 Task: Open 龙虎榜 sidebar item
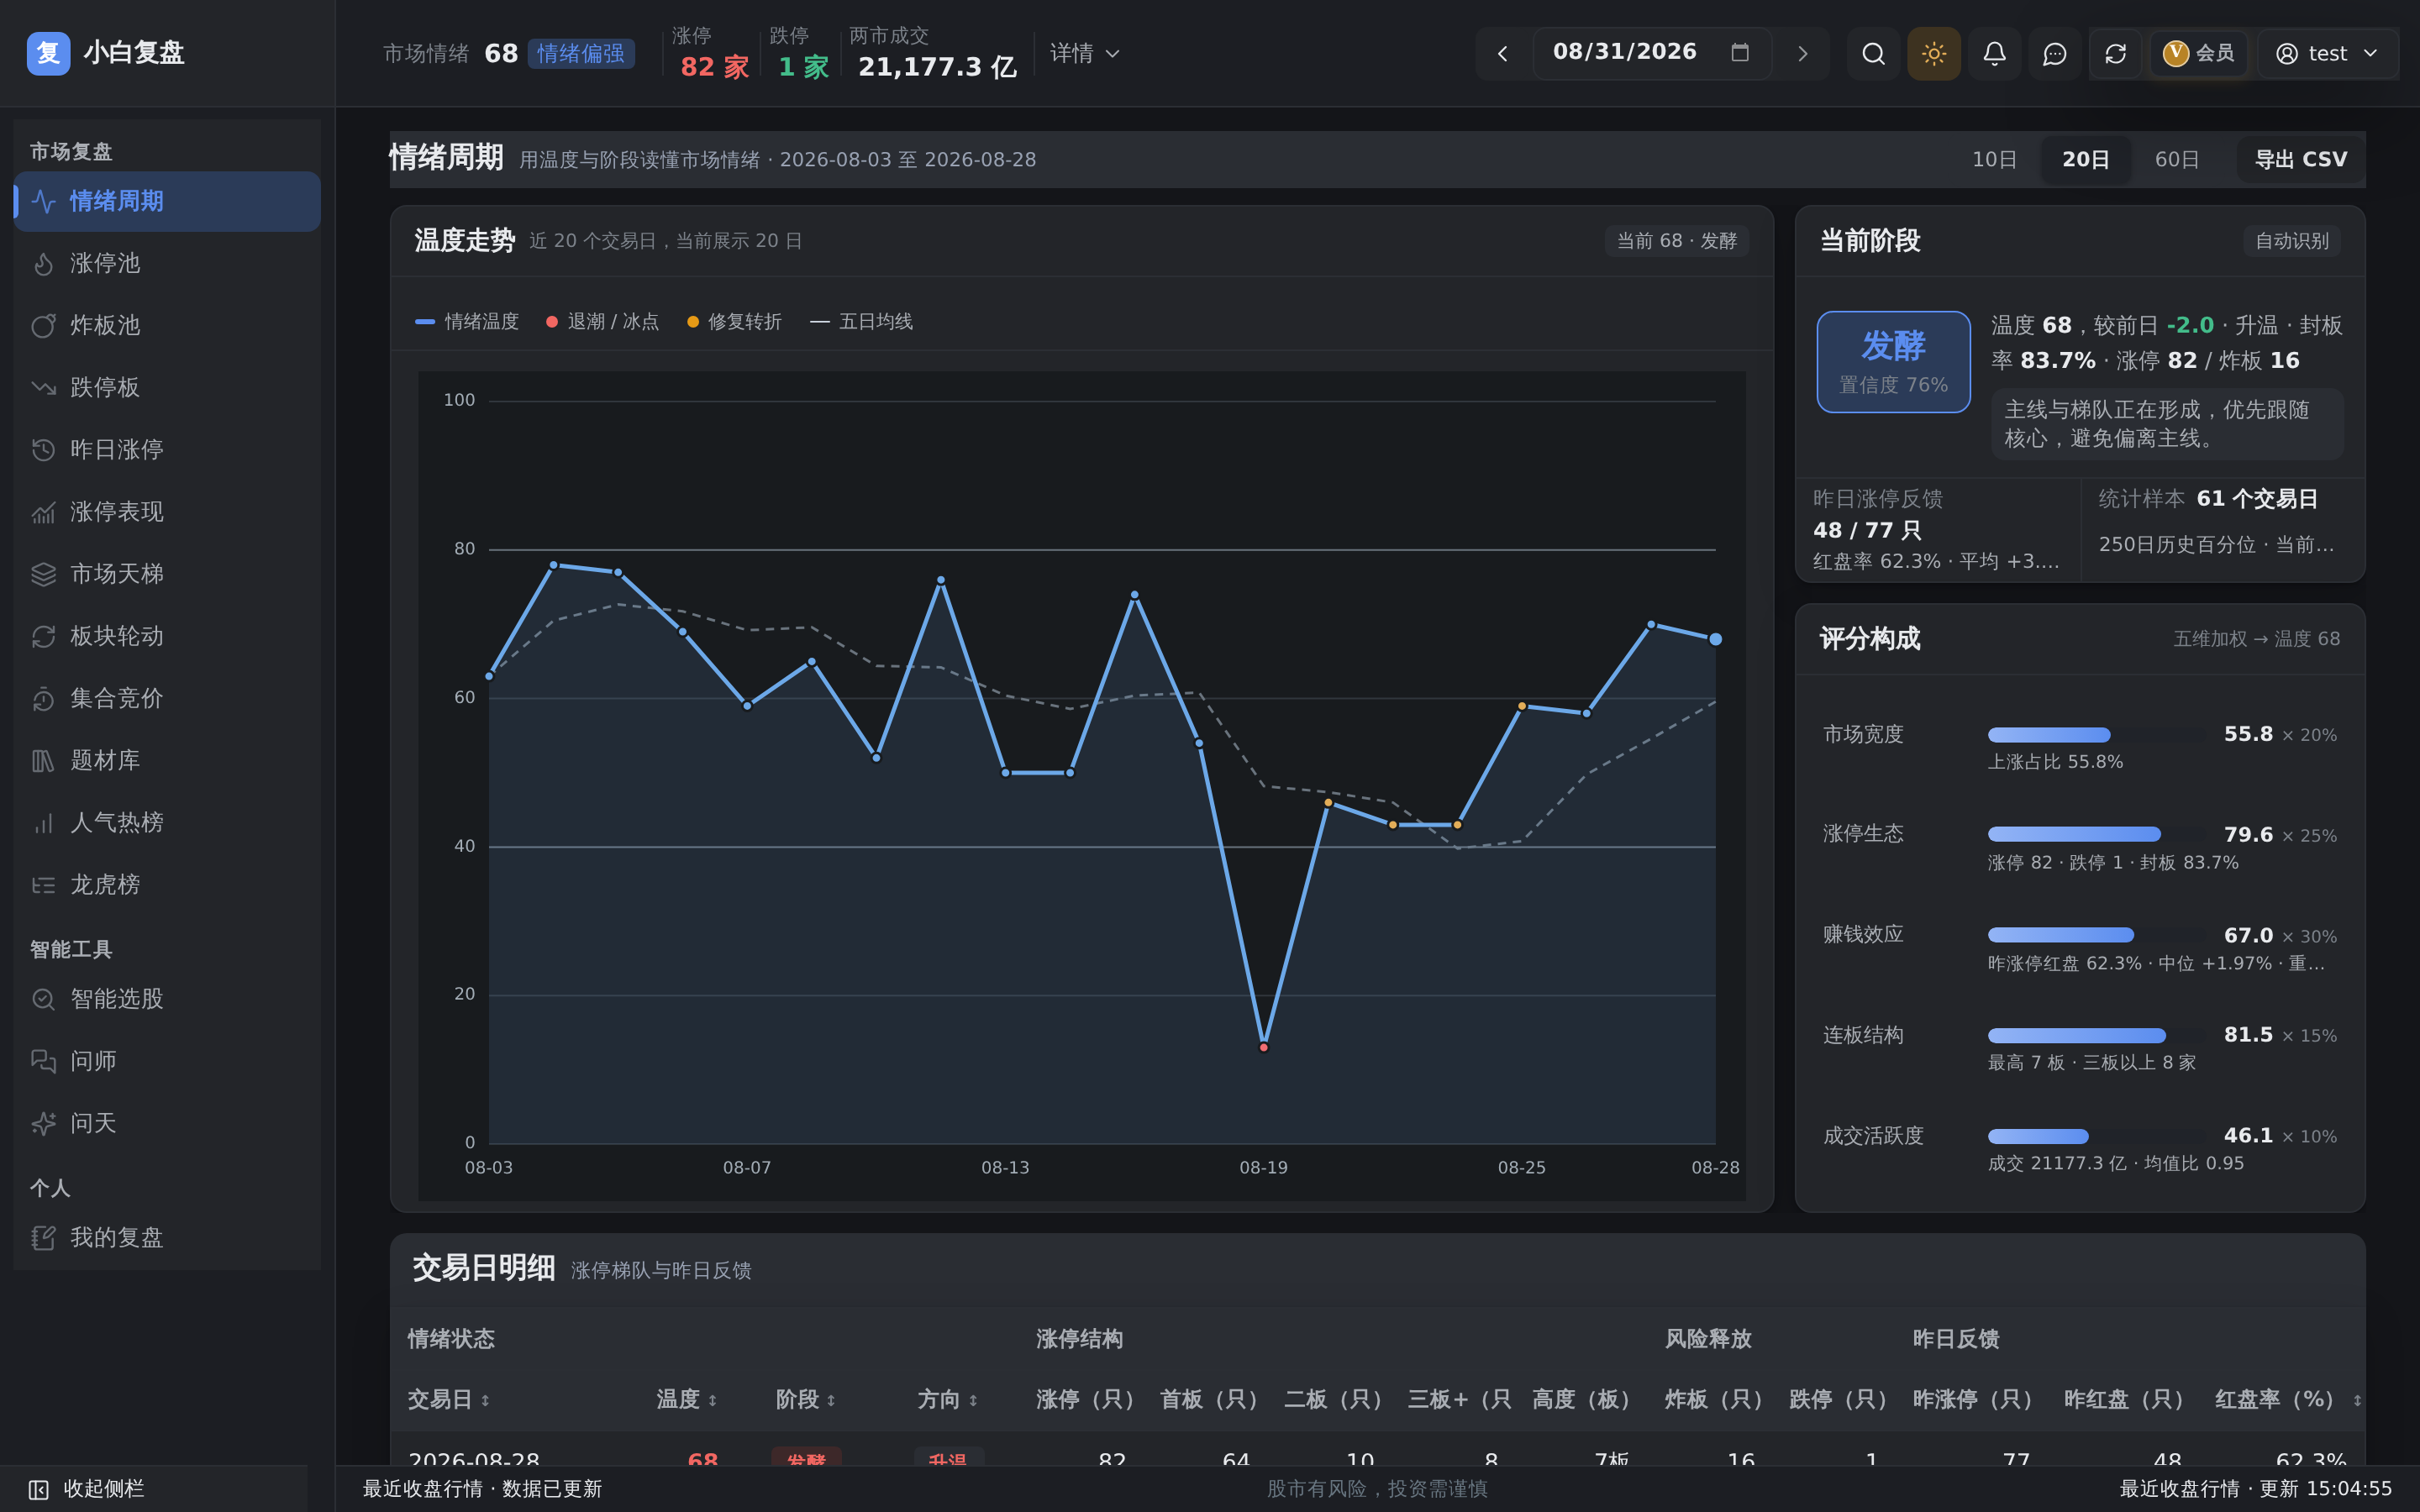(x=167, y=884)
